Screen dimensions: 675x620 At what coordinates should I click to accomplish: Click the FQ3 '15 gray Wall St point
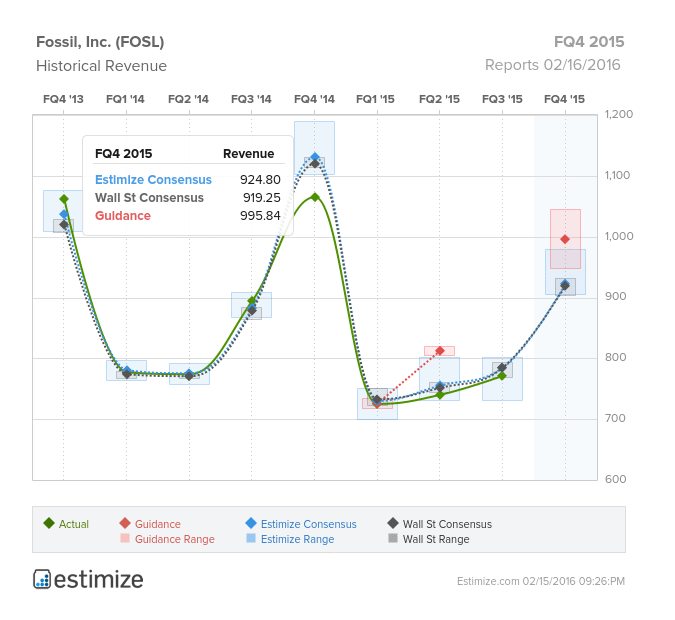click(x=502, y=368)
